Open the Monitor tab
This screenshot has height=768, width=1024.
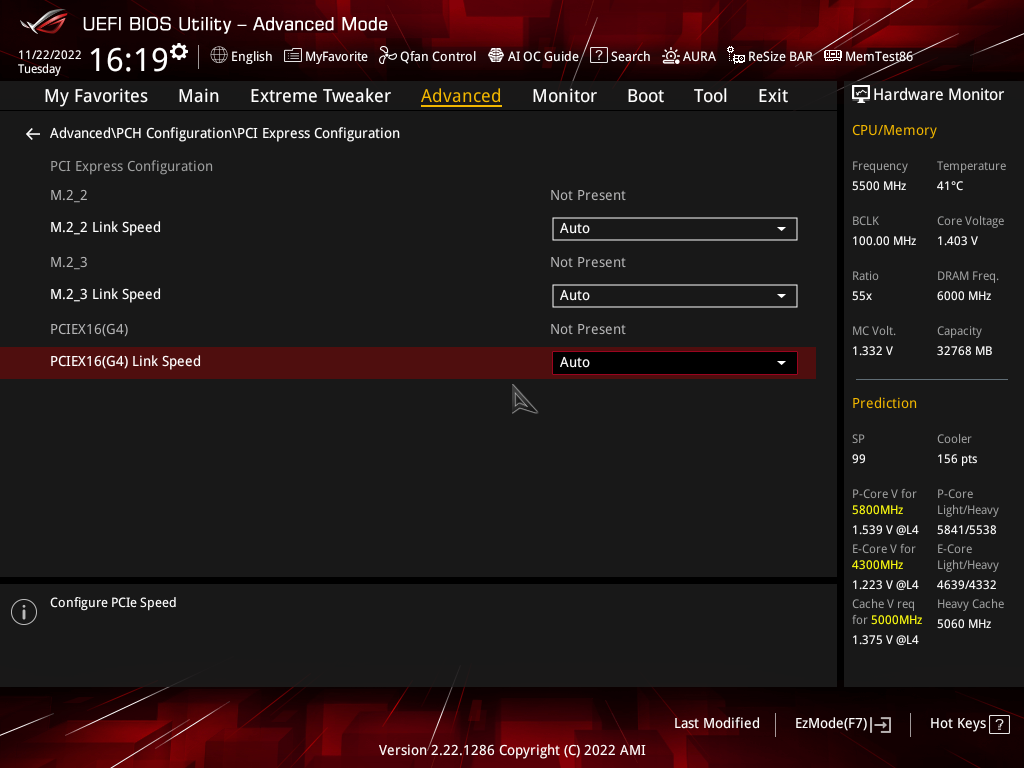tap(564, 96)
